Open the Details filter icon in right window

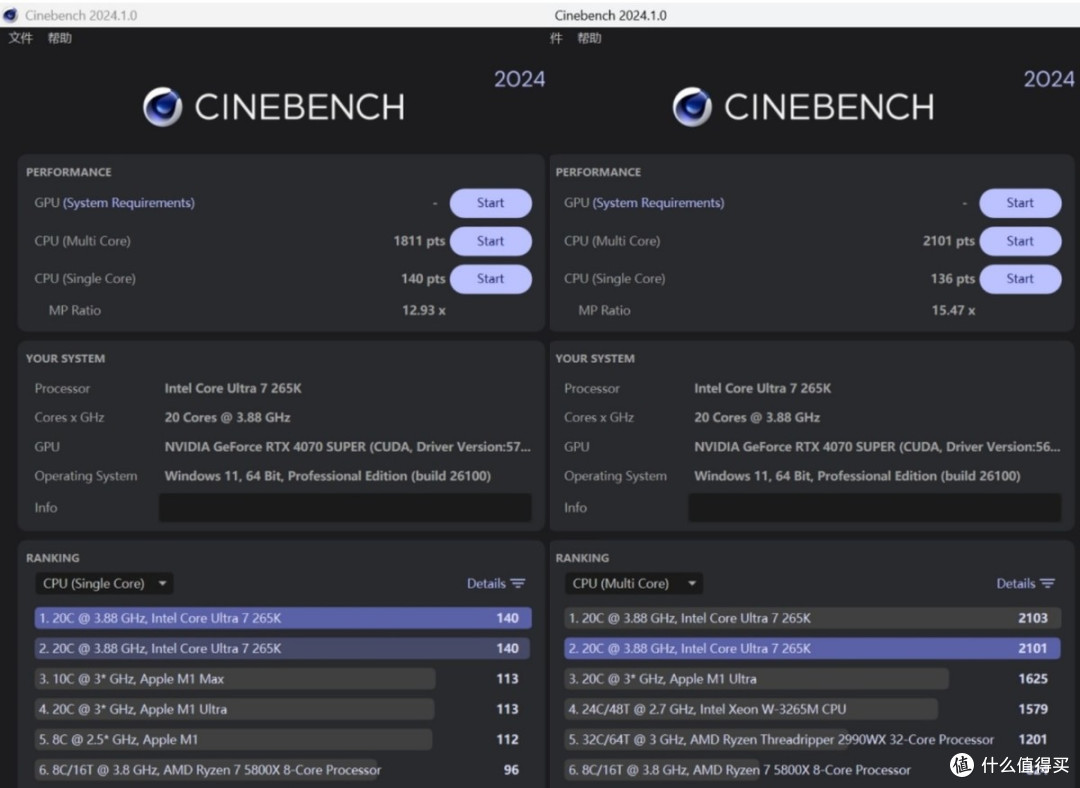coord(1048,583)
